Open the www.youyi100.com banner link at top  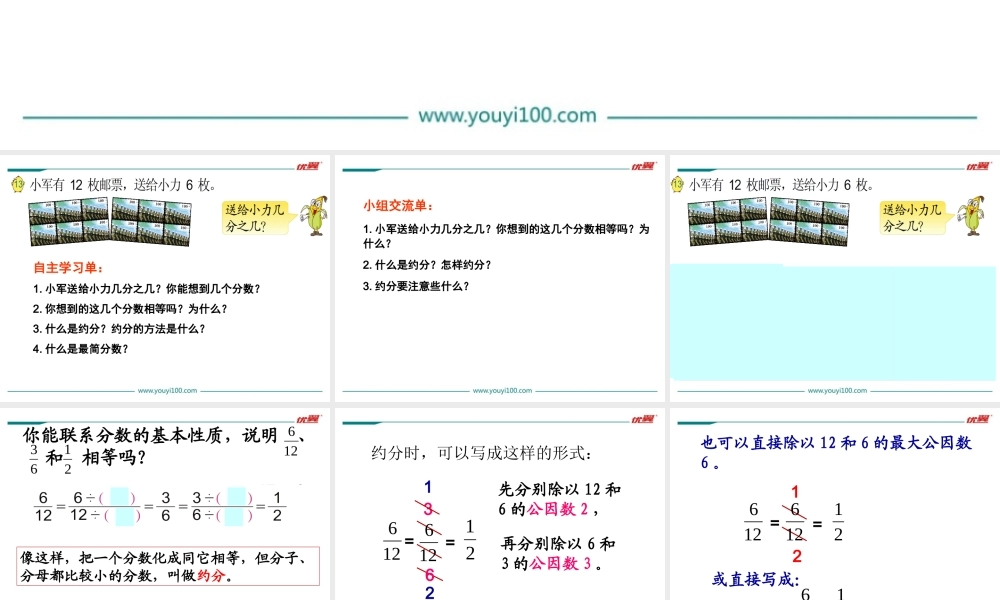pos(508,115)
